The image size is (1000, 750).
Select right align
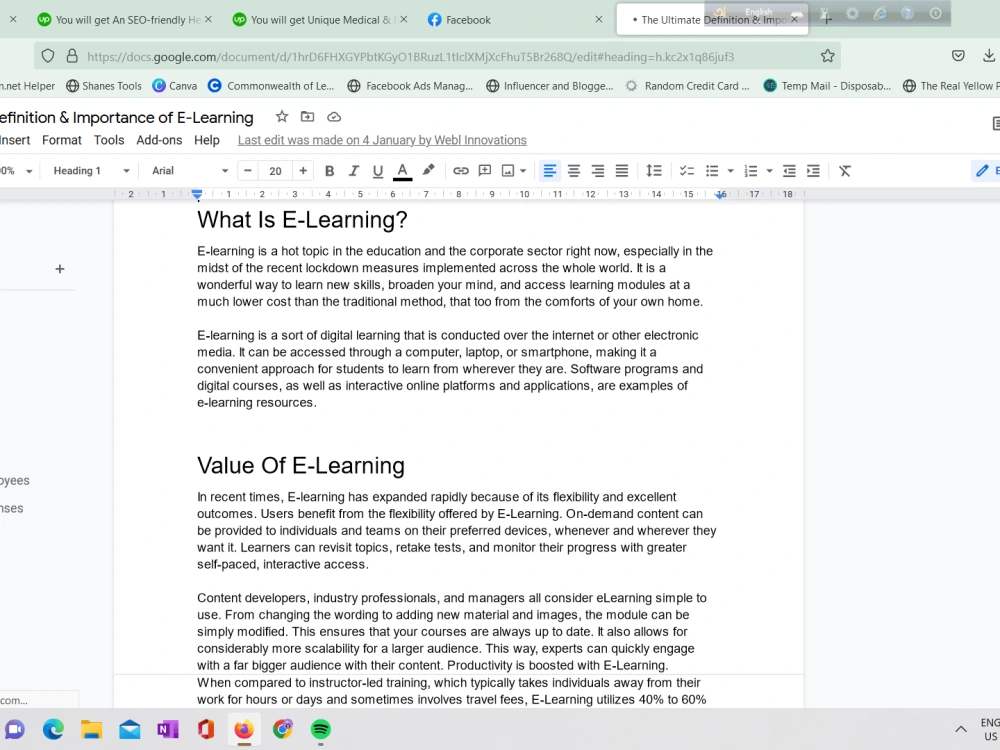tap(598, 171)
